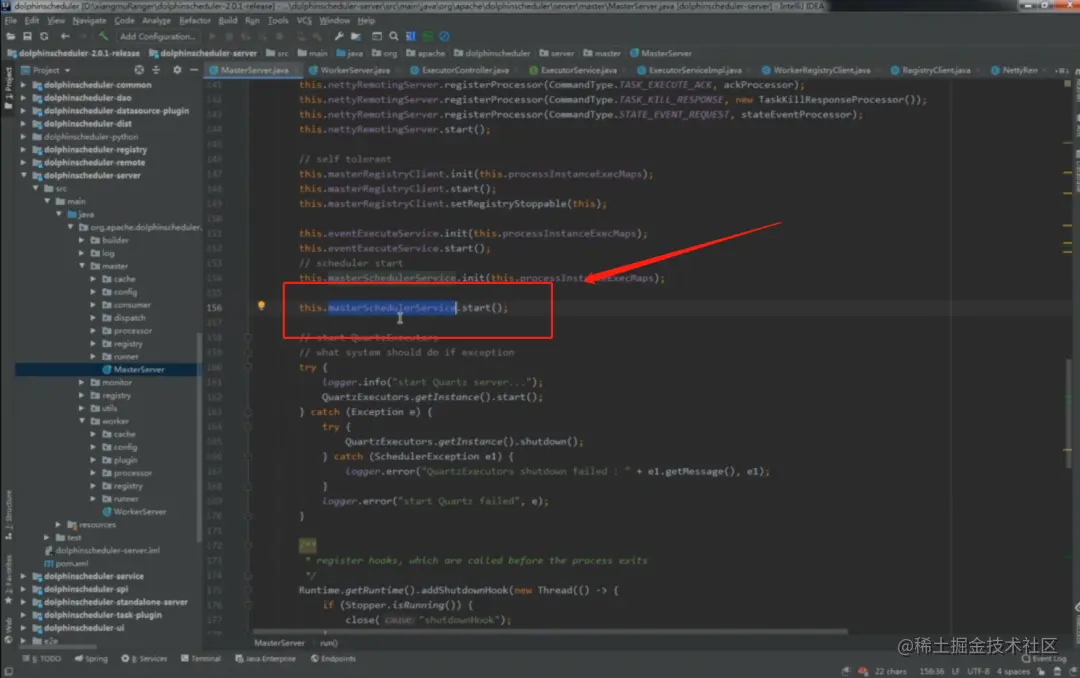Open the Spring tool window
Screen dimensions: 1080x678
91,659
